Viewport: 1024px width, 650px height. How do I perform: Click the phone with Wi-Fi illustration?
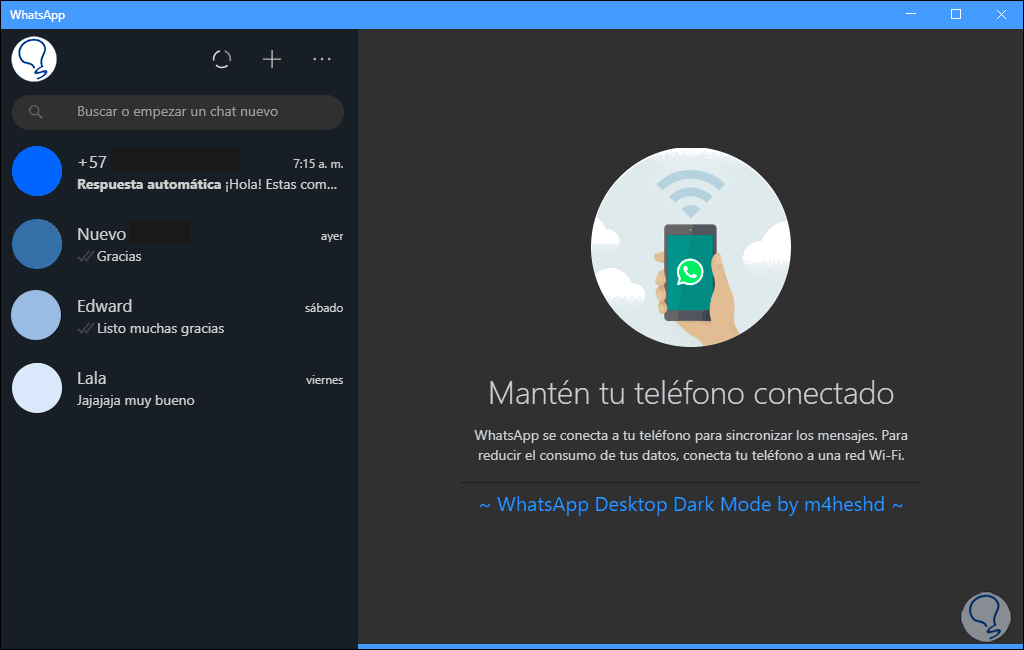click(691, 247)
